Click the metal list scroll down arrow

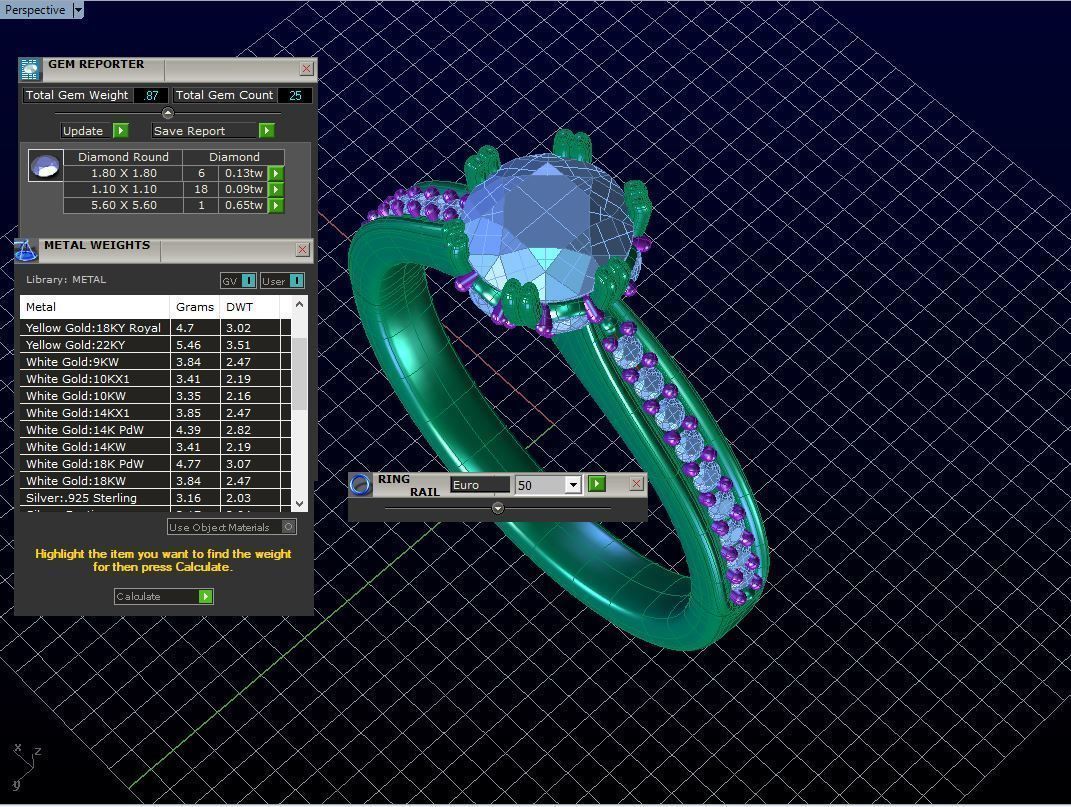tap(299, 504)
